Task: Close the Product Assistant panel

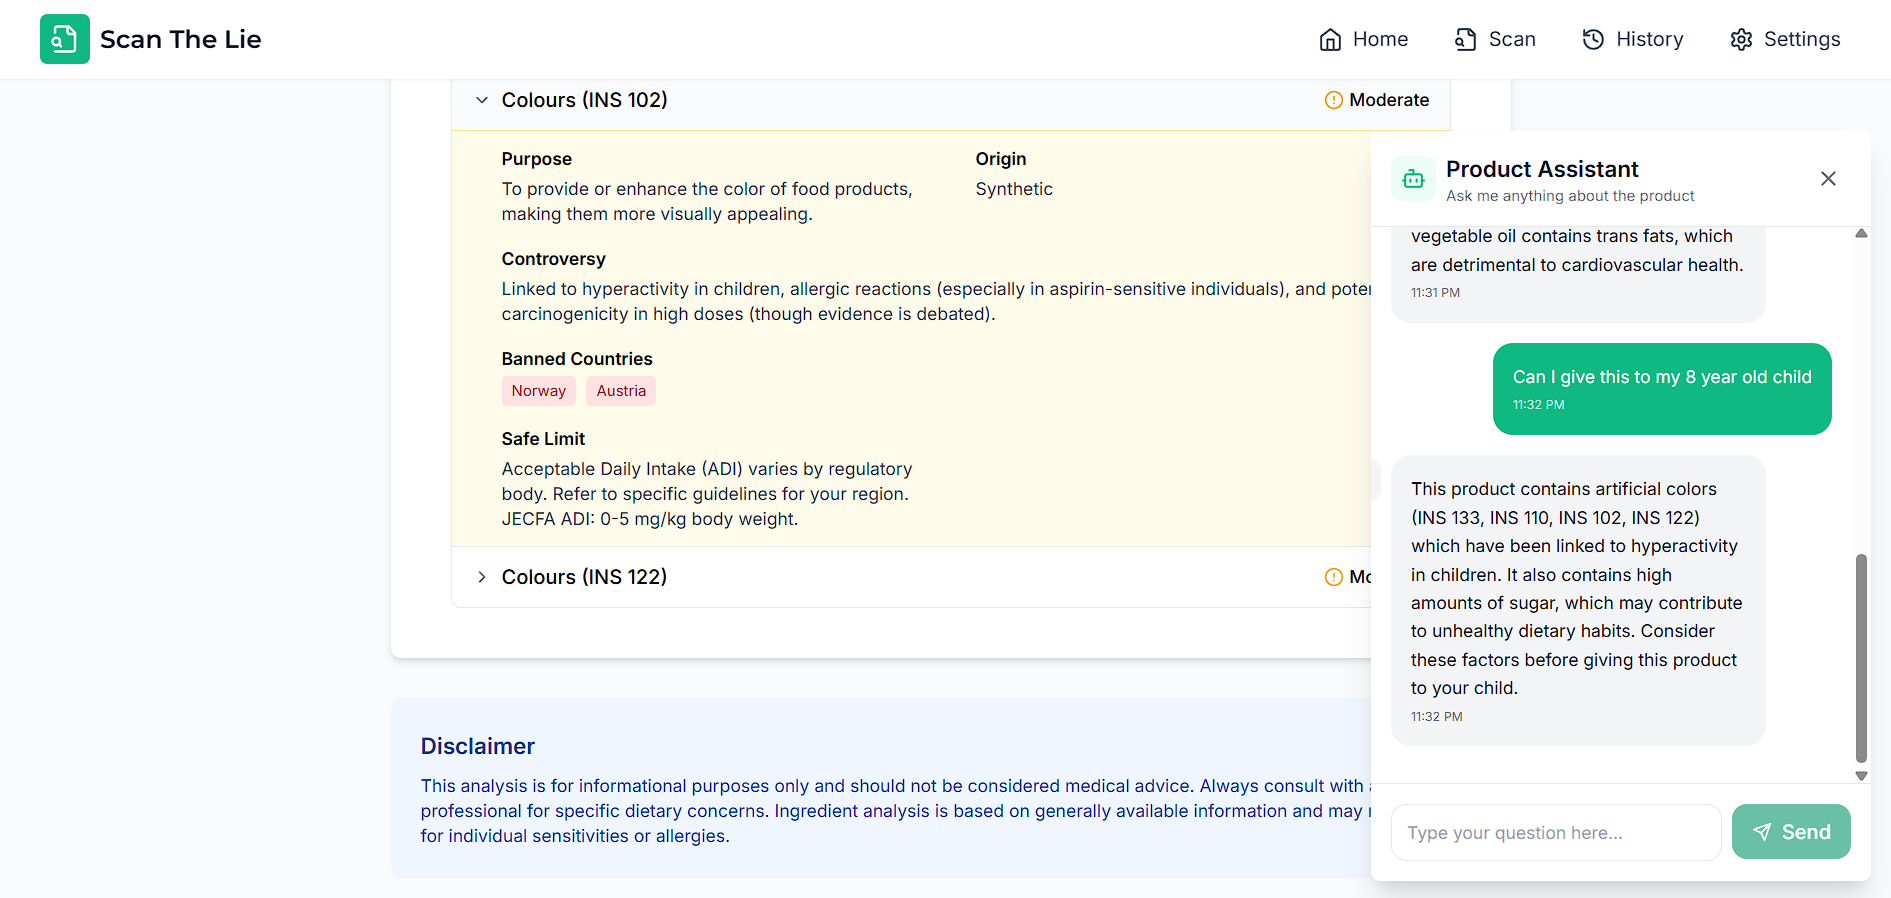Action: pos(1828,179)
